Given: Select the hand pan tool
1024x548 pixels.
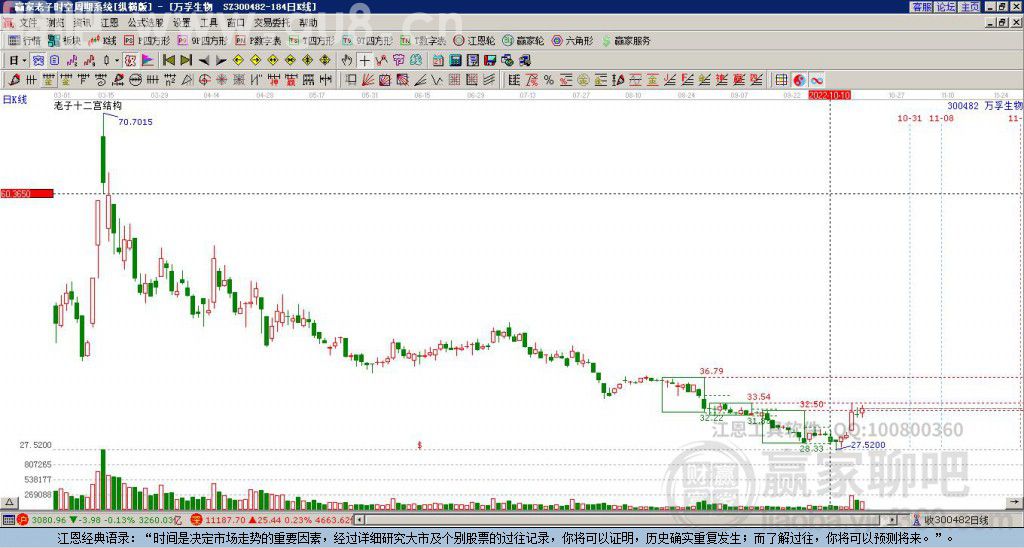Looking at the screenshot, I should pos(347,61).
